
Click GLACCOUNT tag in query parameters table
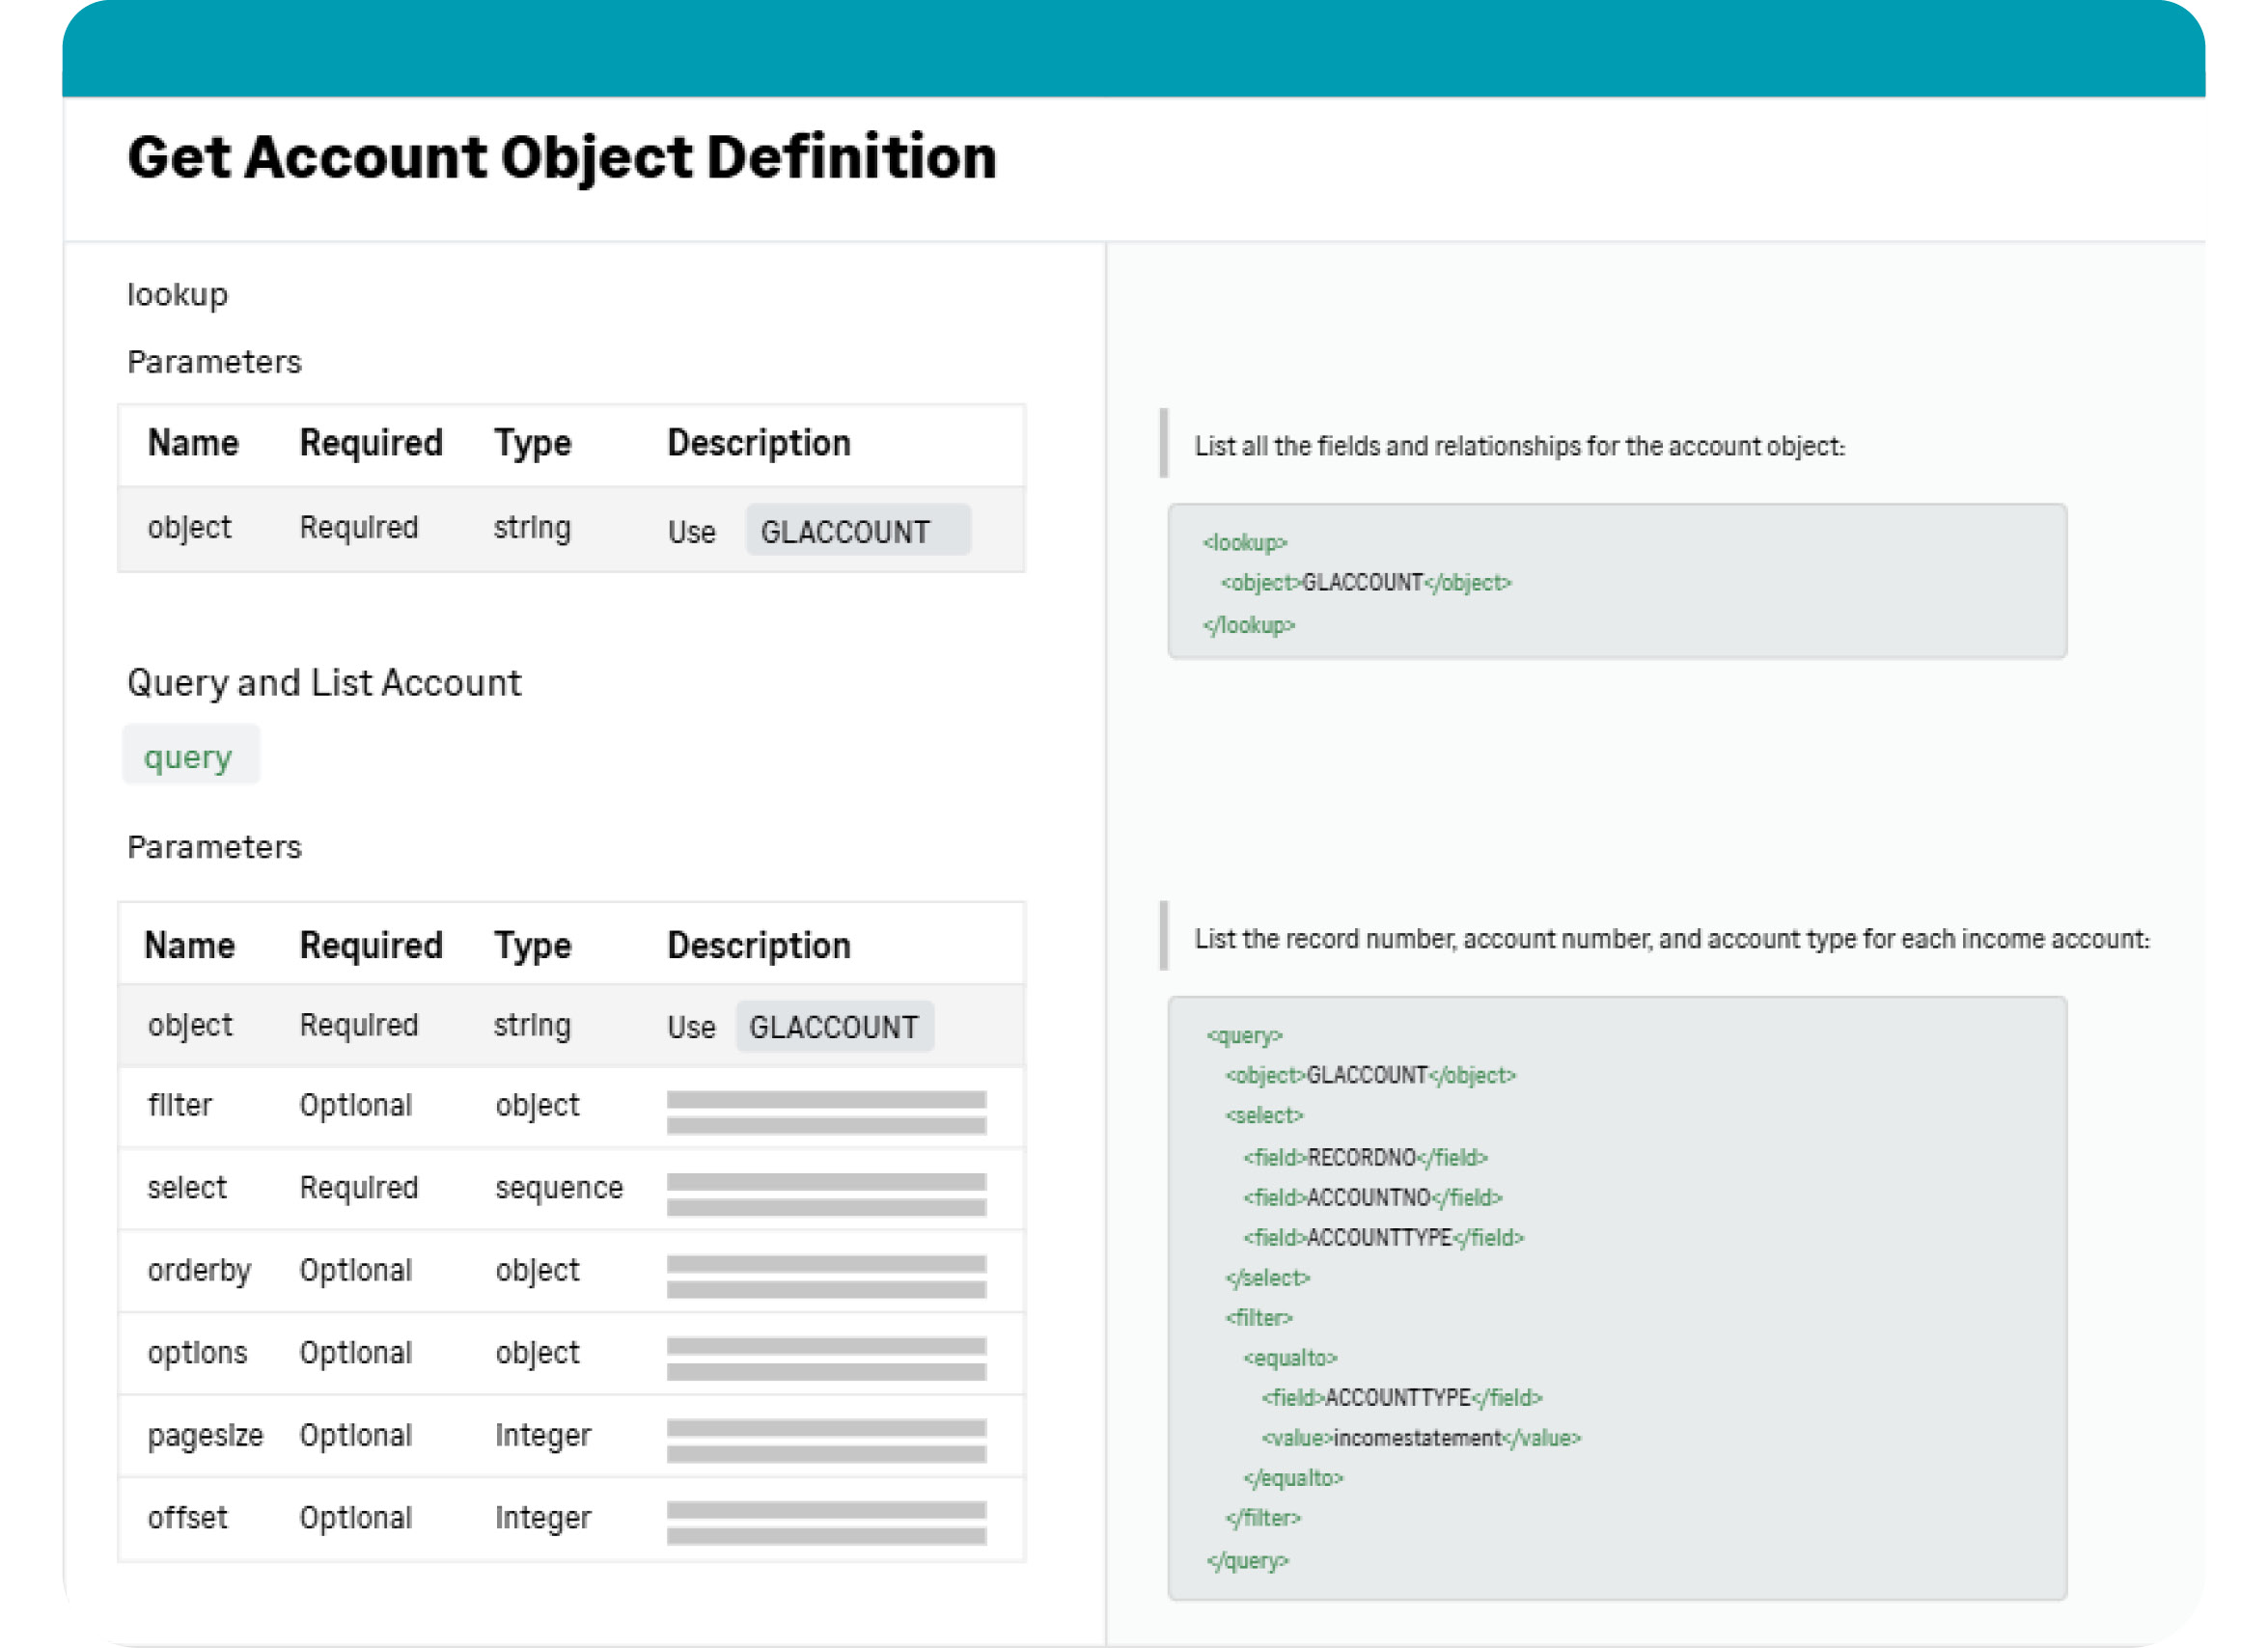[834, 1027]
